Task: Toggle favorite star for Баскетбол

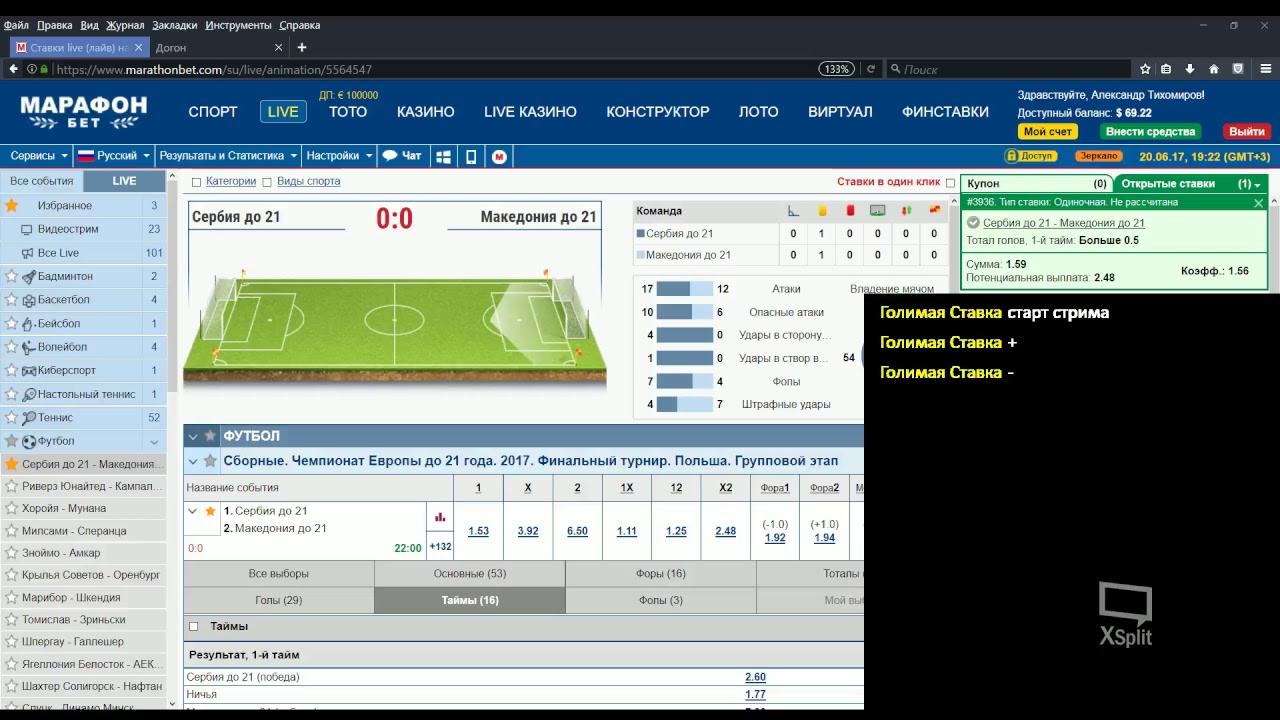Action: tap(12, 300)
